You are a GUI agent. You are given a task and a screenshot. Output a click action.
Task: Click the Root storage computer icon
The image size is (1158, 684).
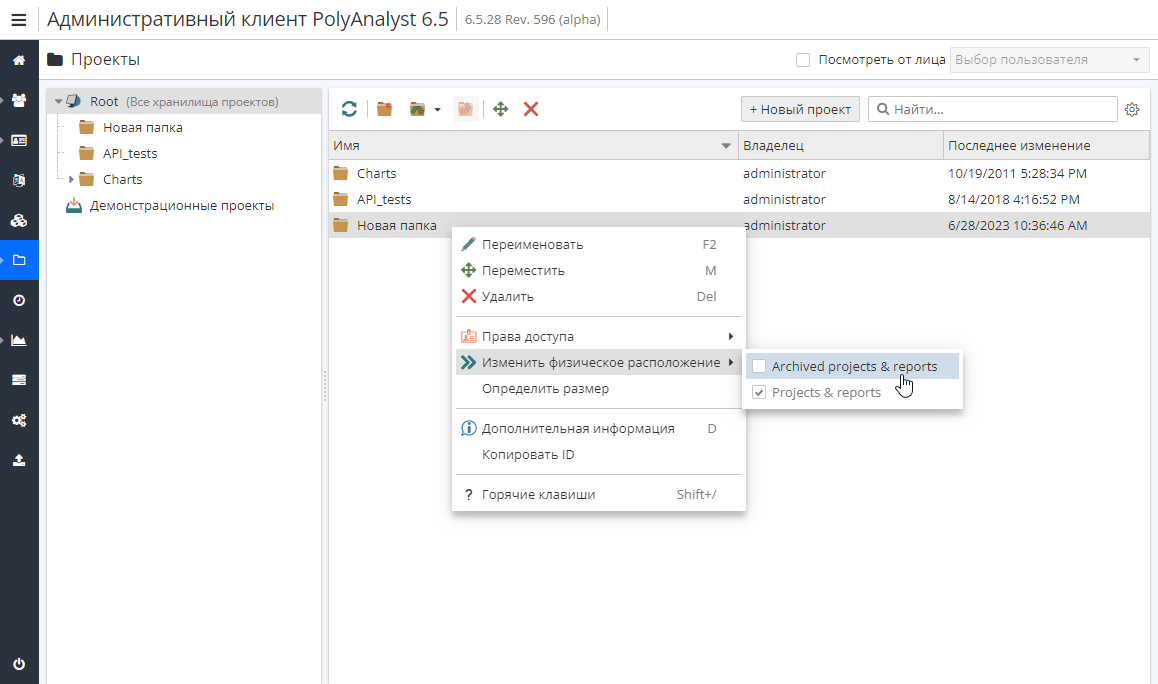tap(73, 101)
